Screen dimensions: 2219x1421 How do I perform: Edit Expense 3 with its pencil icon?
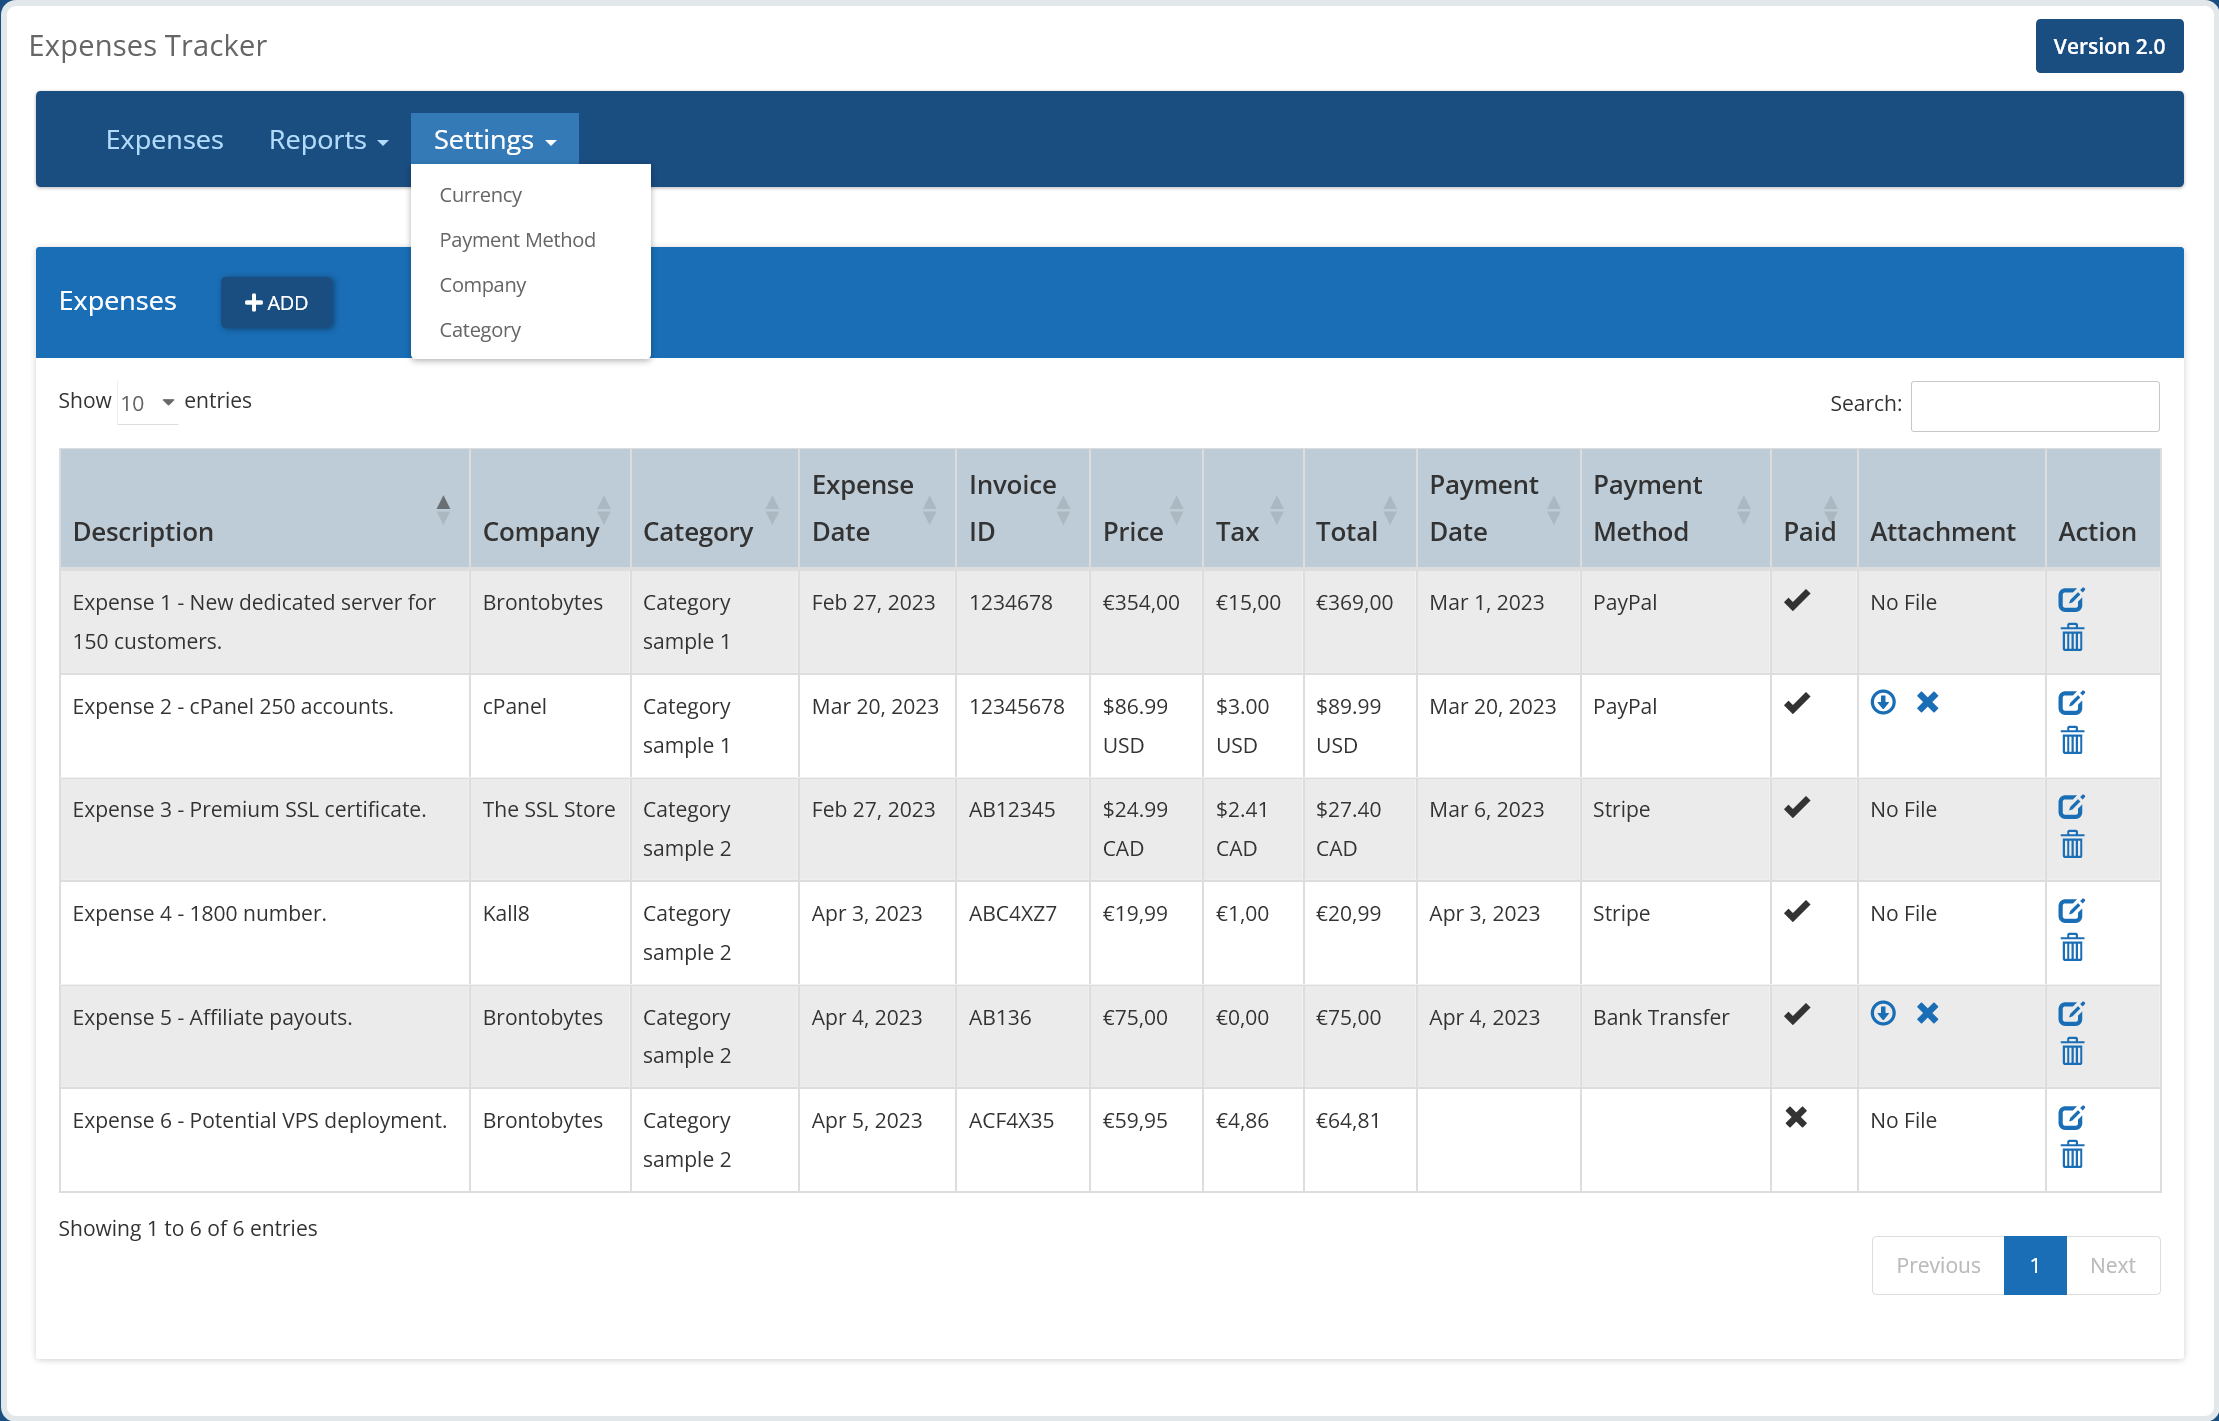(2070, 807)
